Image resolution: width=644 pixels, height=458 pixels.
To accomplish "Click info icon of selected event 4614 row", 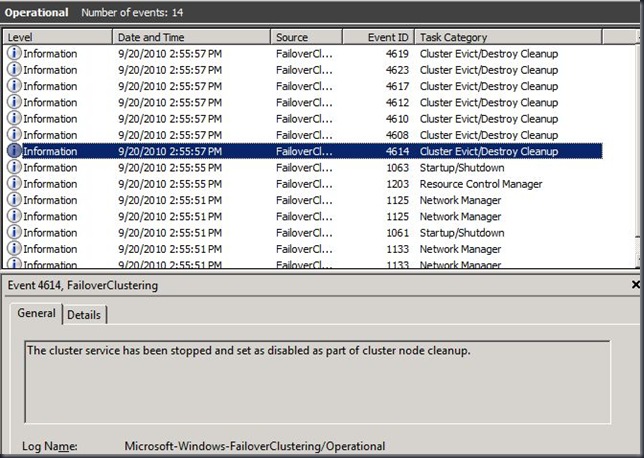I will [x=14, y=151].
